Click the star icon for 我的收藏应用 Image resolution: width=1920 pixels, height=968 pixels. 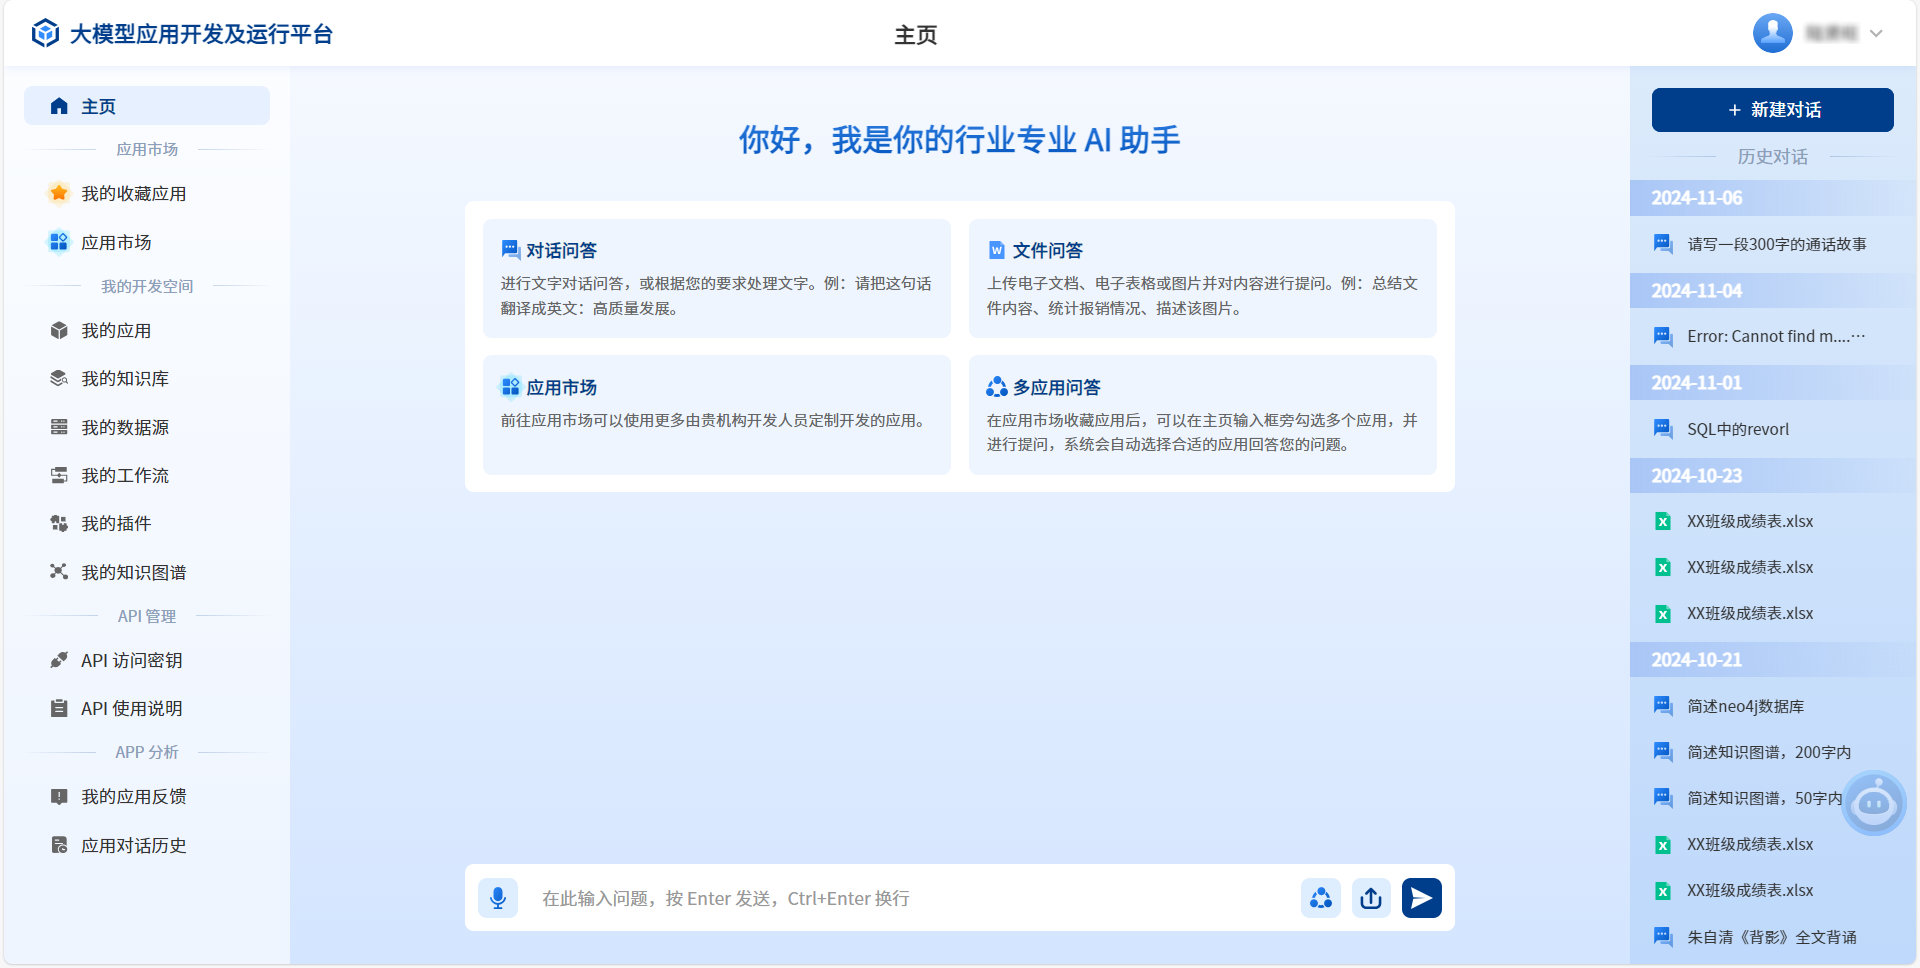[x=59, y=193]
